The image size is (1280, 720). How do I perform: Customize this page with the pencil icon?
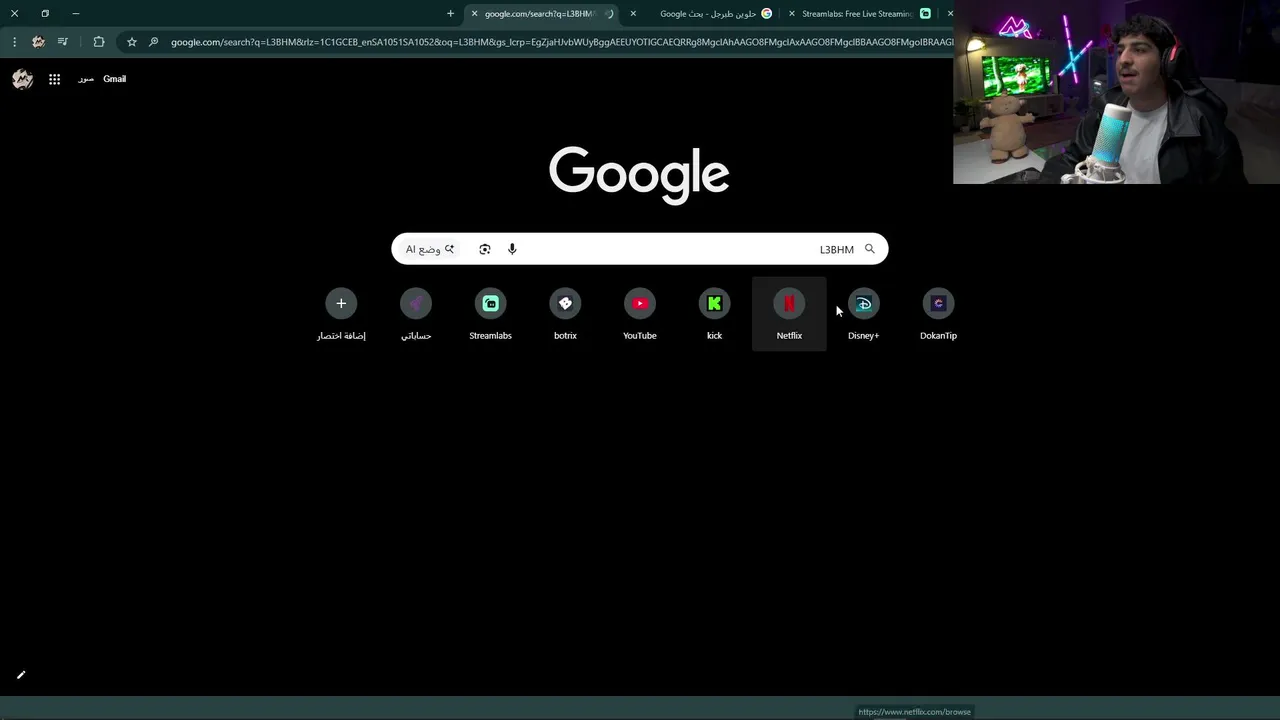[x=21, y=675]
